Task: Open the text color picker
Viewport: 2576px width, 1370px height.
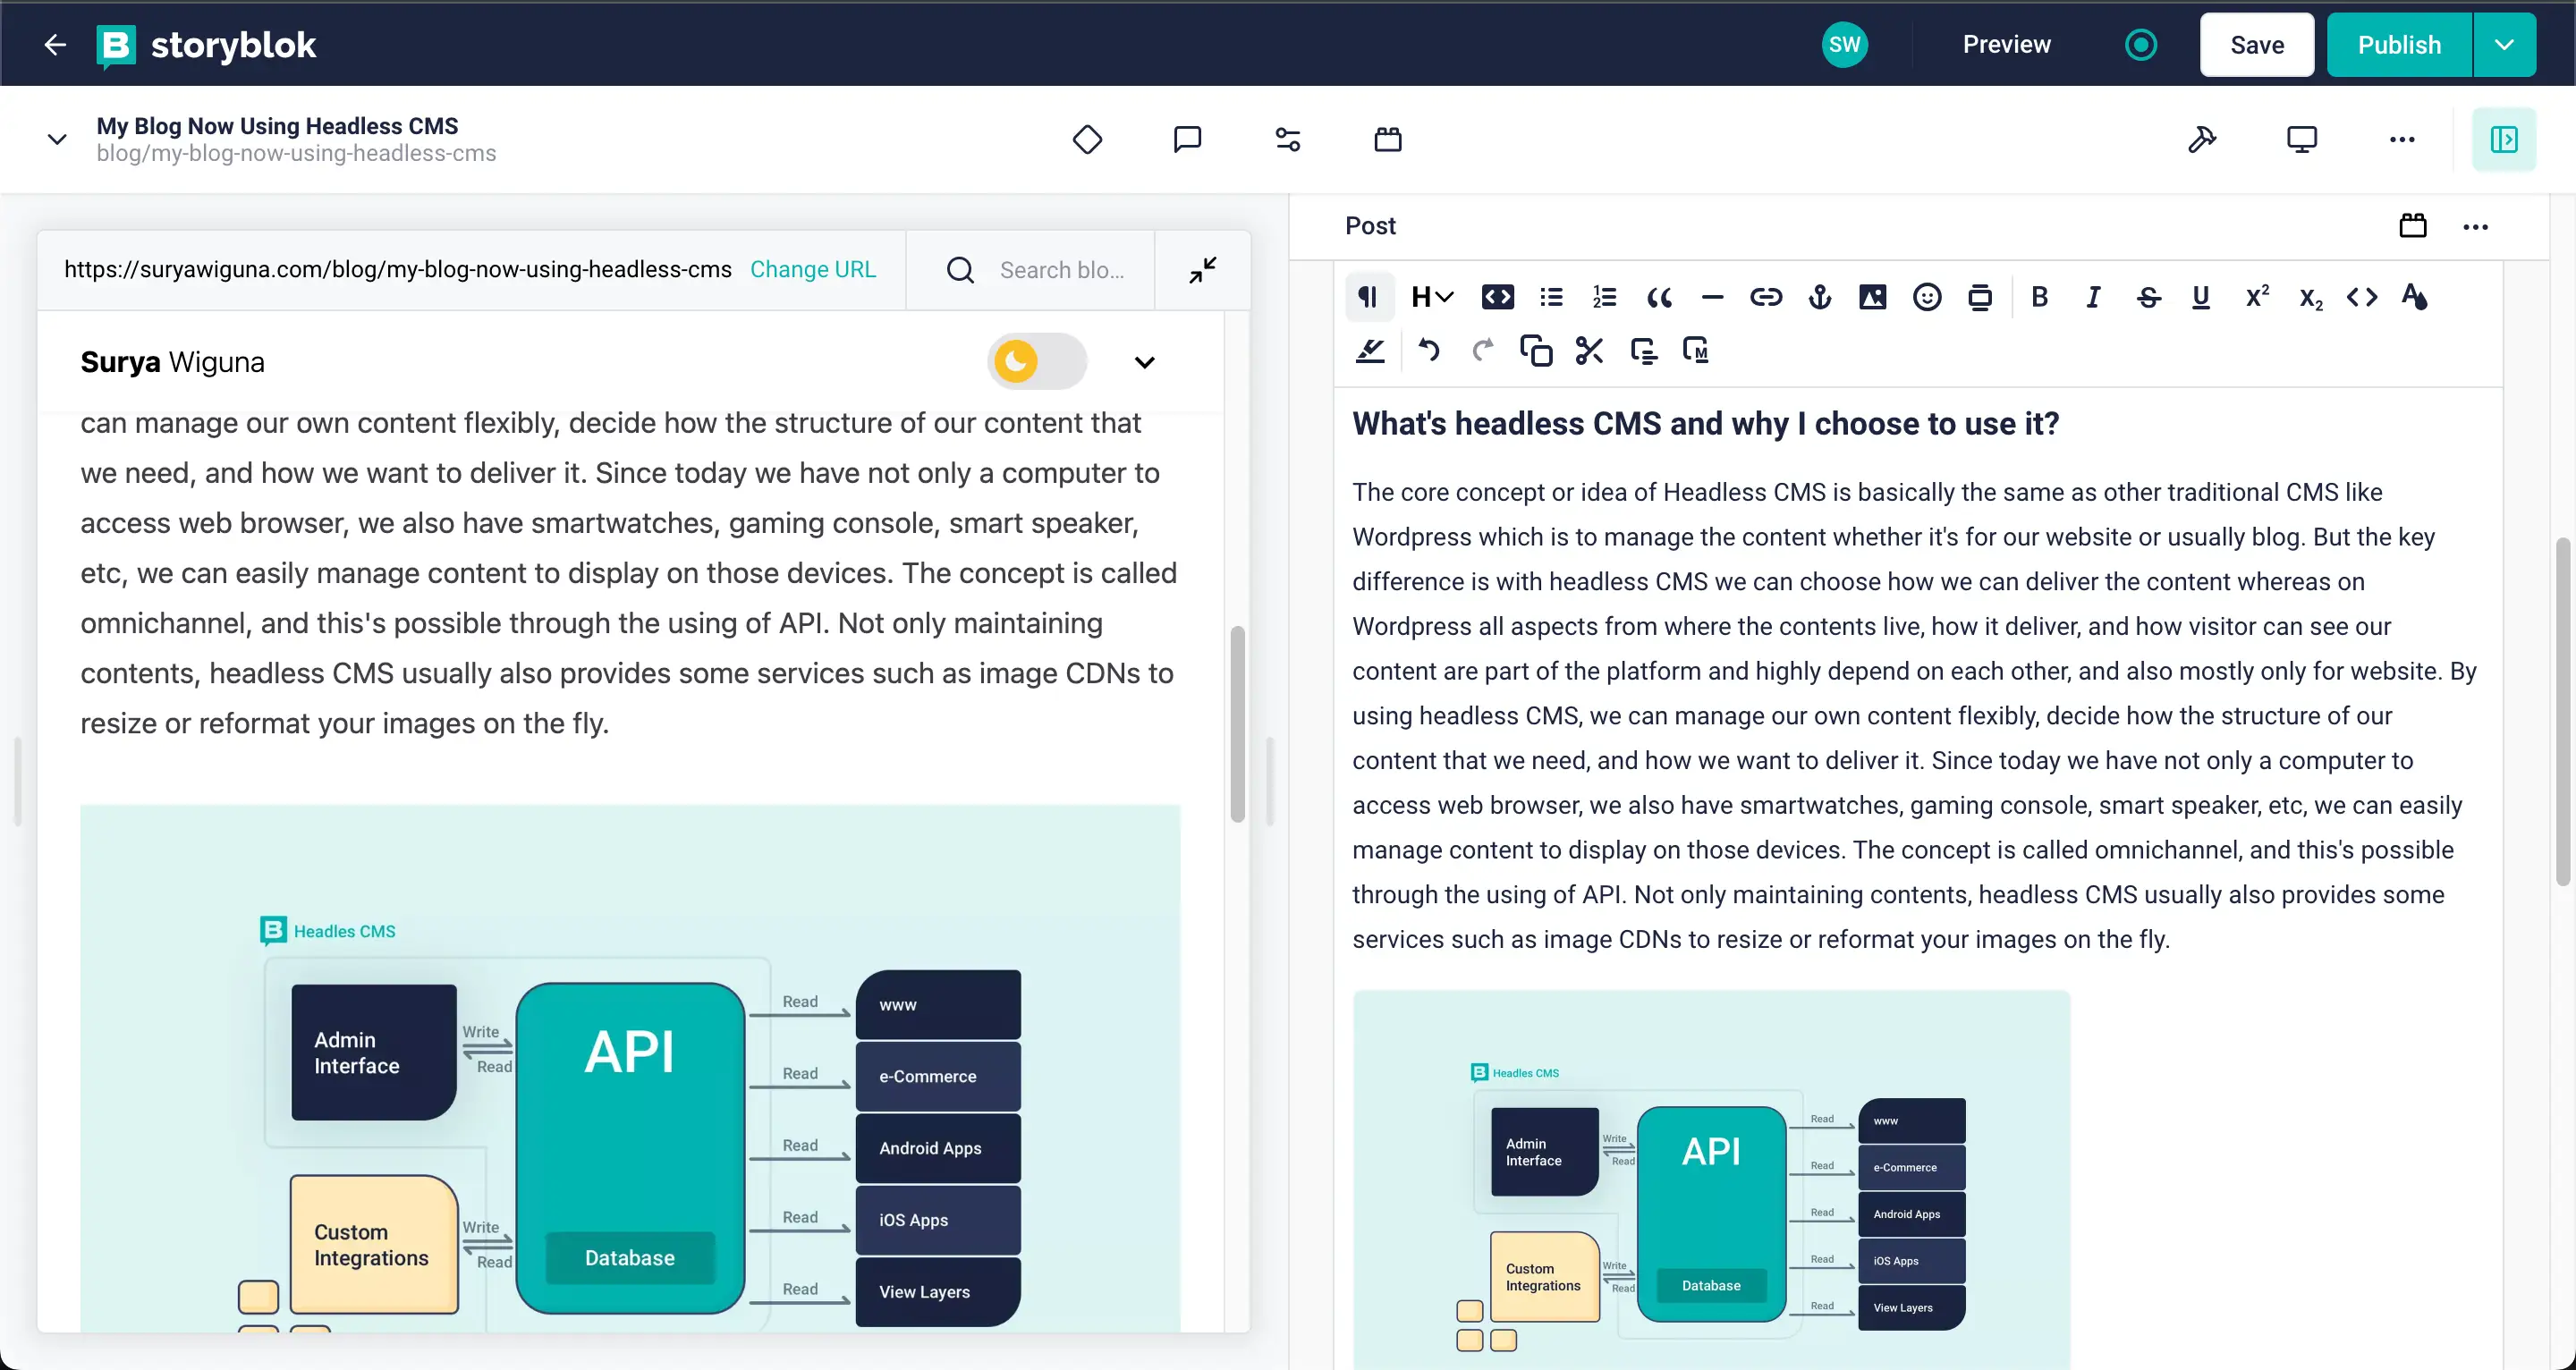Action: point(2415,297)
